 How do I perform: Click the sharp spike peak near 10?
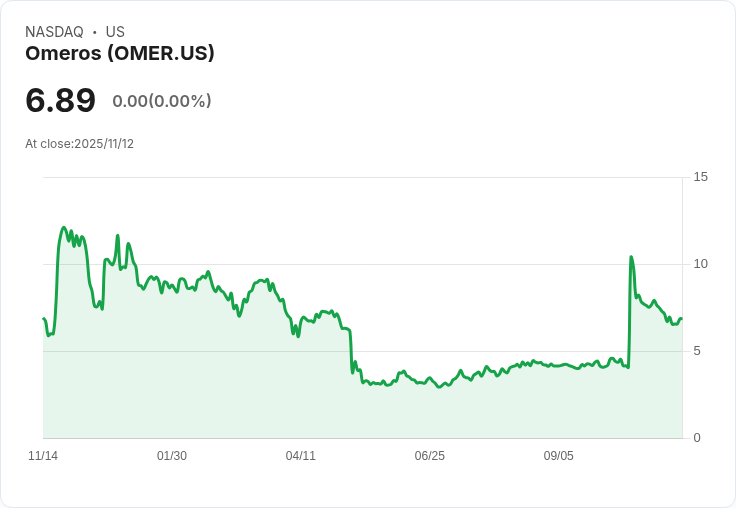631,256
